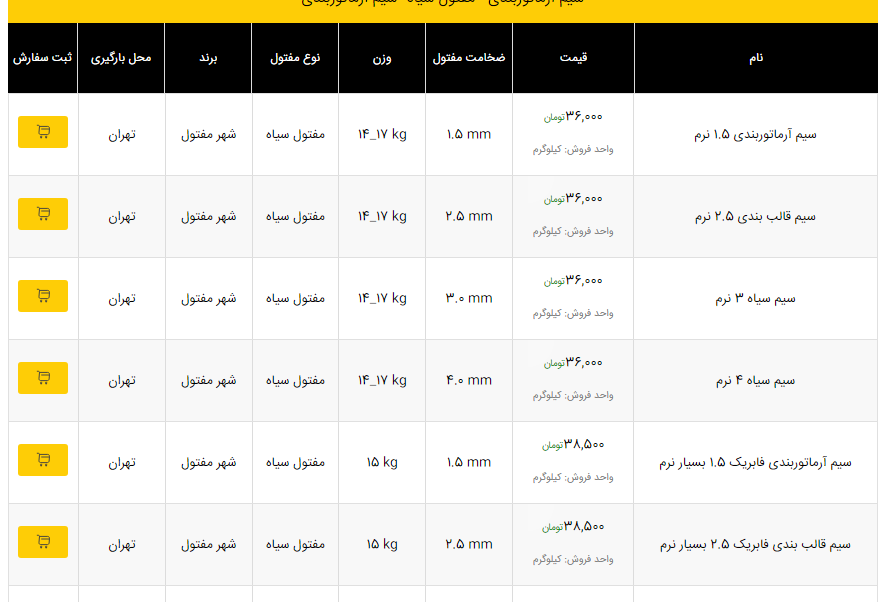The image size is (888, 602).
Task: Click cart icon for سیم آرماتوربندی ۱.۵ نرم
Action: pos(43,132)
